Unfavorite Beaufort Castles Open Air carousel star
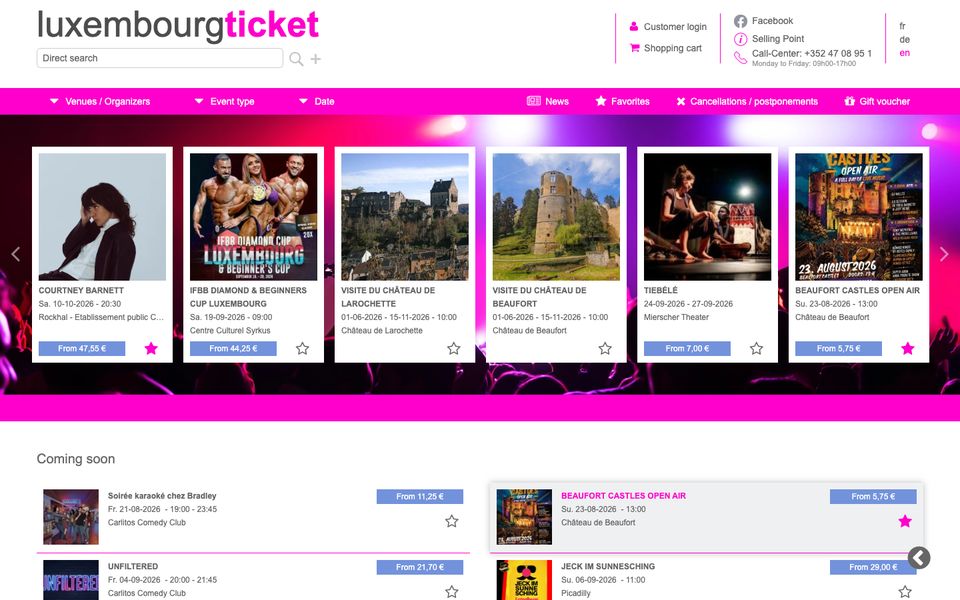The image size is (960, 600). pyautogui.click(x=908, y=348)
